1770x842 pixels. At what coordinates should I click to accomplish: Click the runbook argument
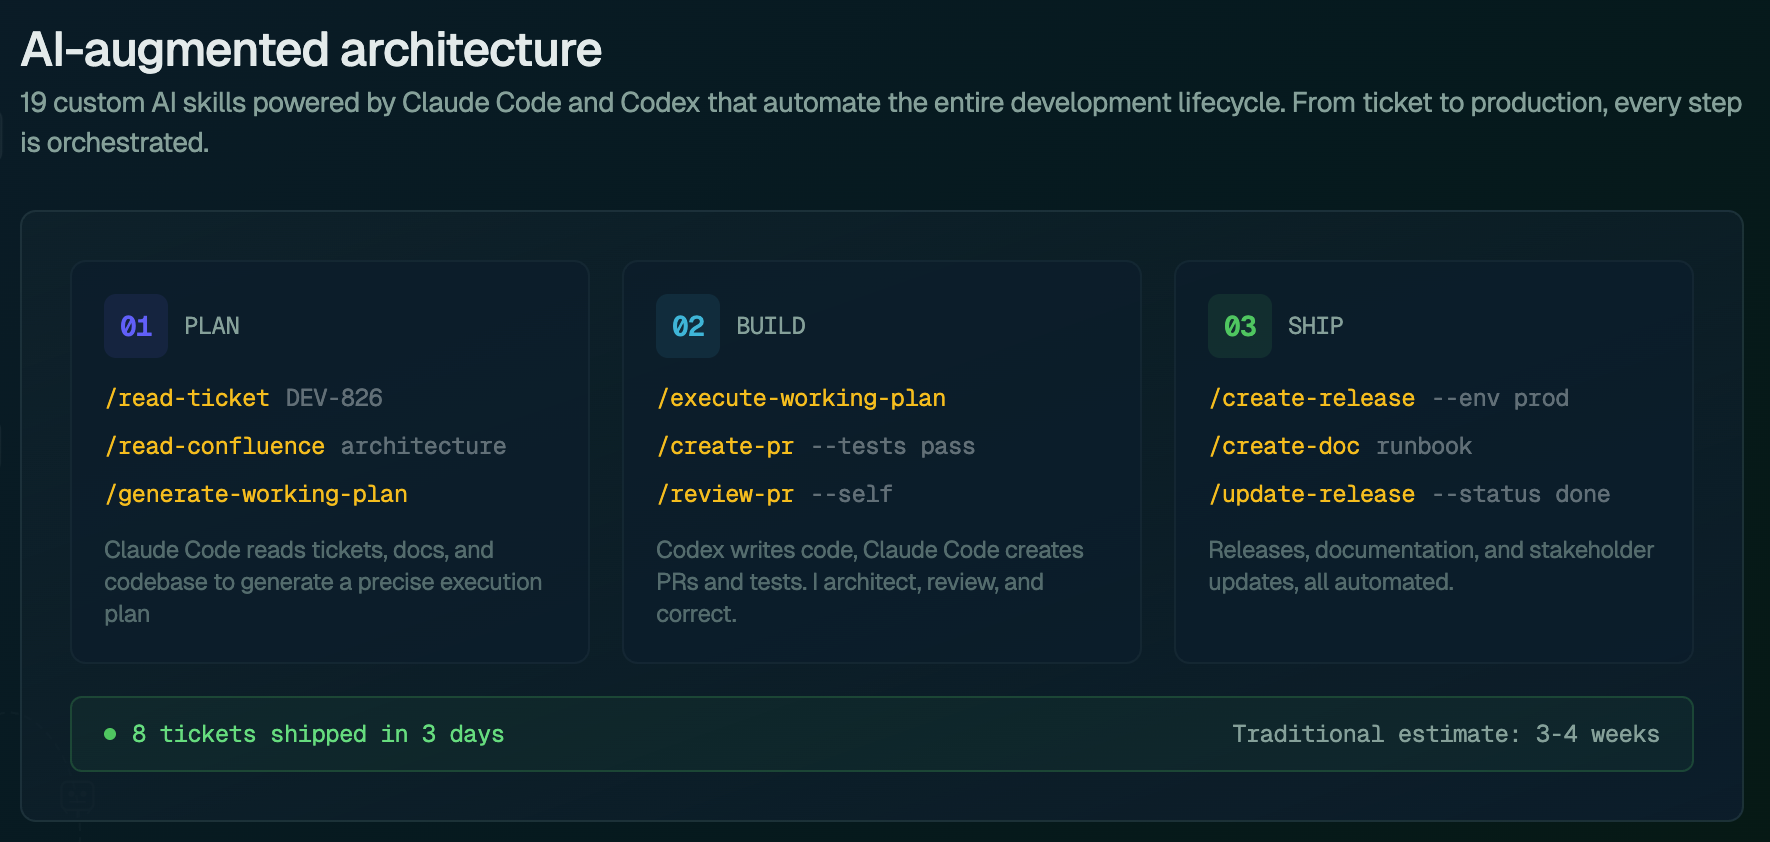(1424, 446)
